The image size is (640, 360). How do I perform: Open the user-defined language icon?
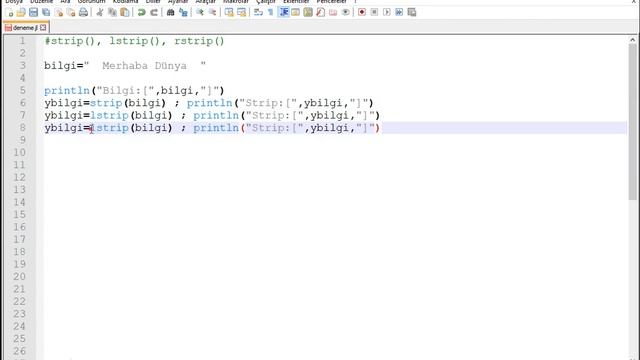[296, 12]
